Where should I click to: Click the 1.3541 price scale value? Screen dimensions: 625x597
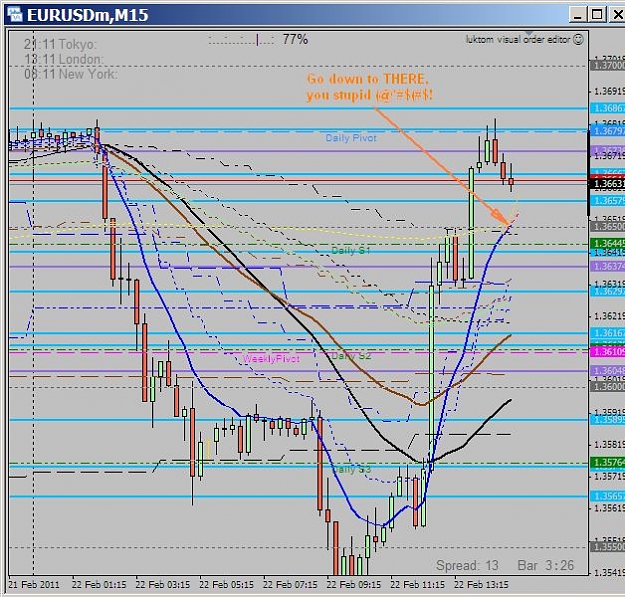coord(609,573)
